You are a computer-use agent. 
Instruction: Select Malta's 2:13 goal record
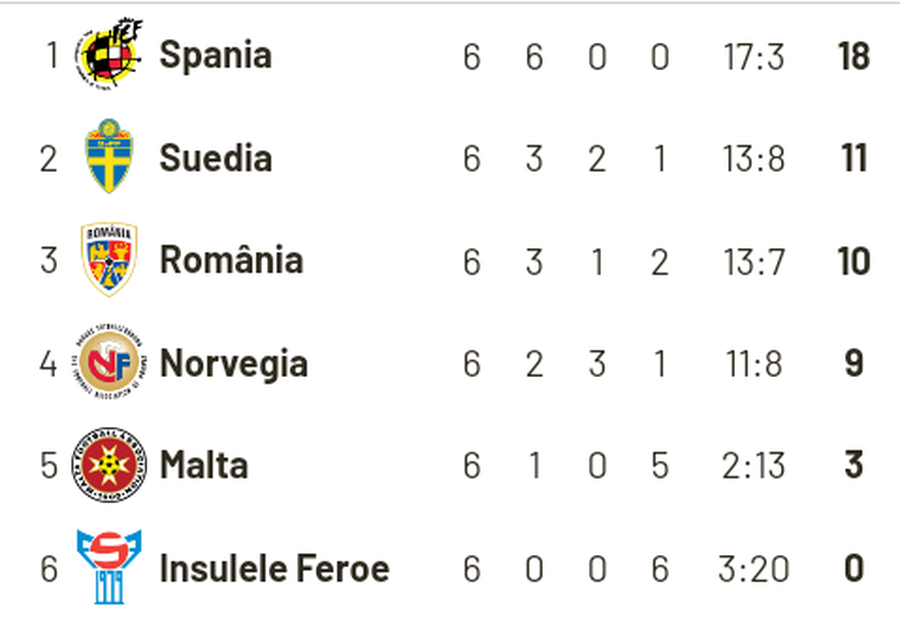(754, 466)
